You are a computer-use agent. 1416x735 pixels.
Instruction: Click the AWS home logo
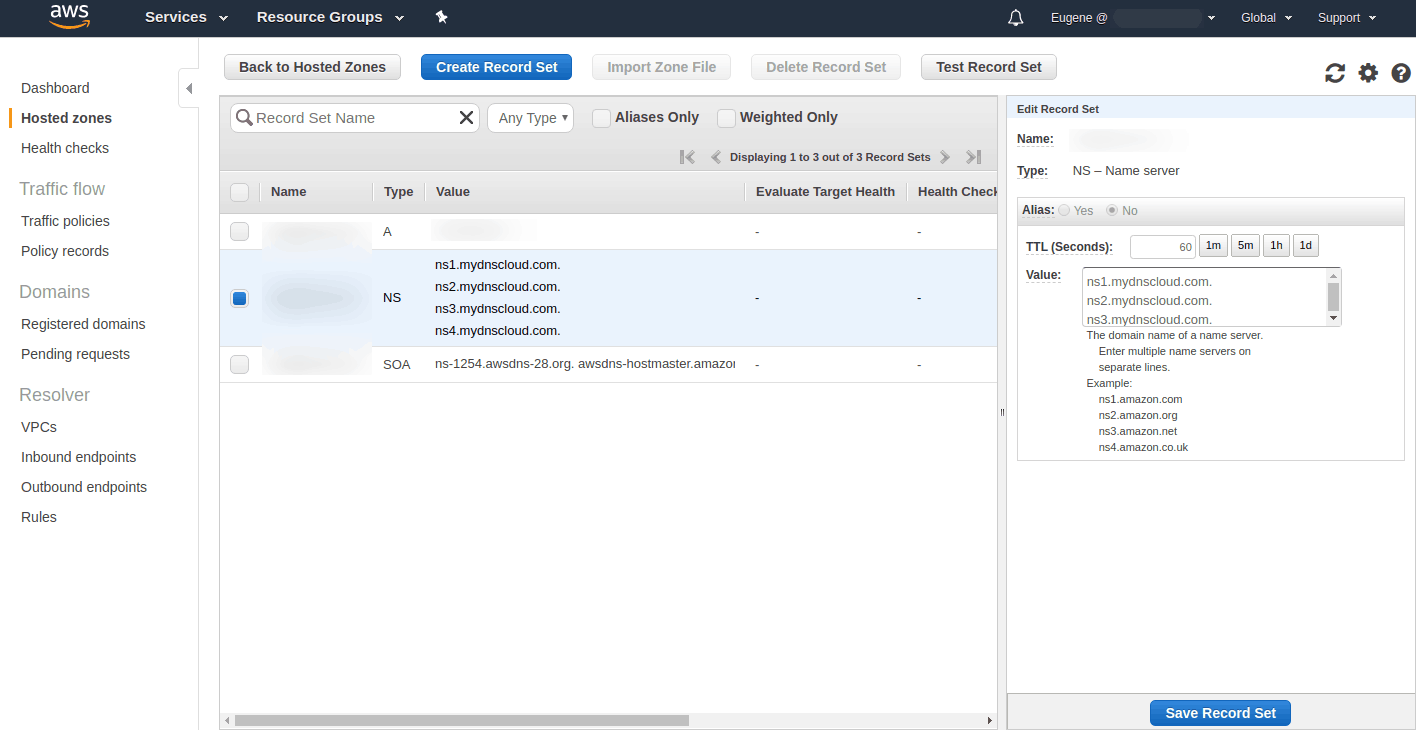68,17
